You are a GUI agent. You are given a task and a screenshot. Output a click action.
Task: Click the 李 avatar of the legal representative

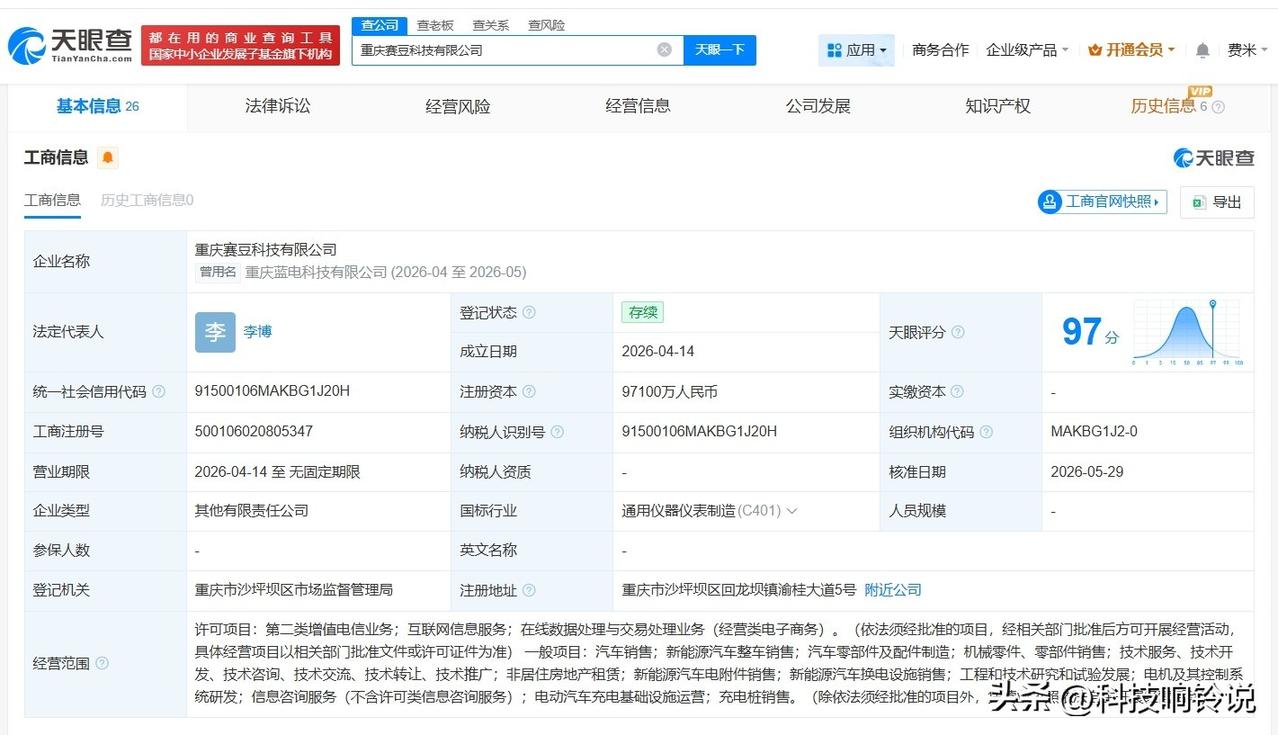[x=215, y=332]
